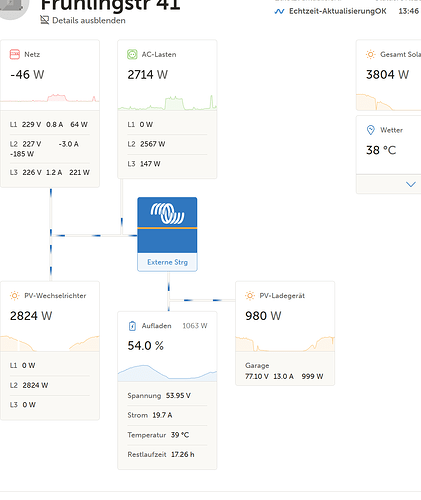
Task: Click the Netz power history graph
Action: [x=50, y=98]
